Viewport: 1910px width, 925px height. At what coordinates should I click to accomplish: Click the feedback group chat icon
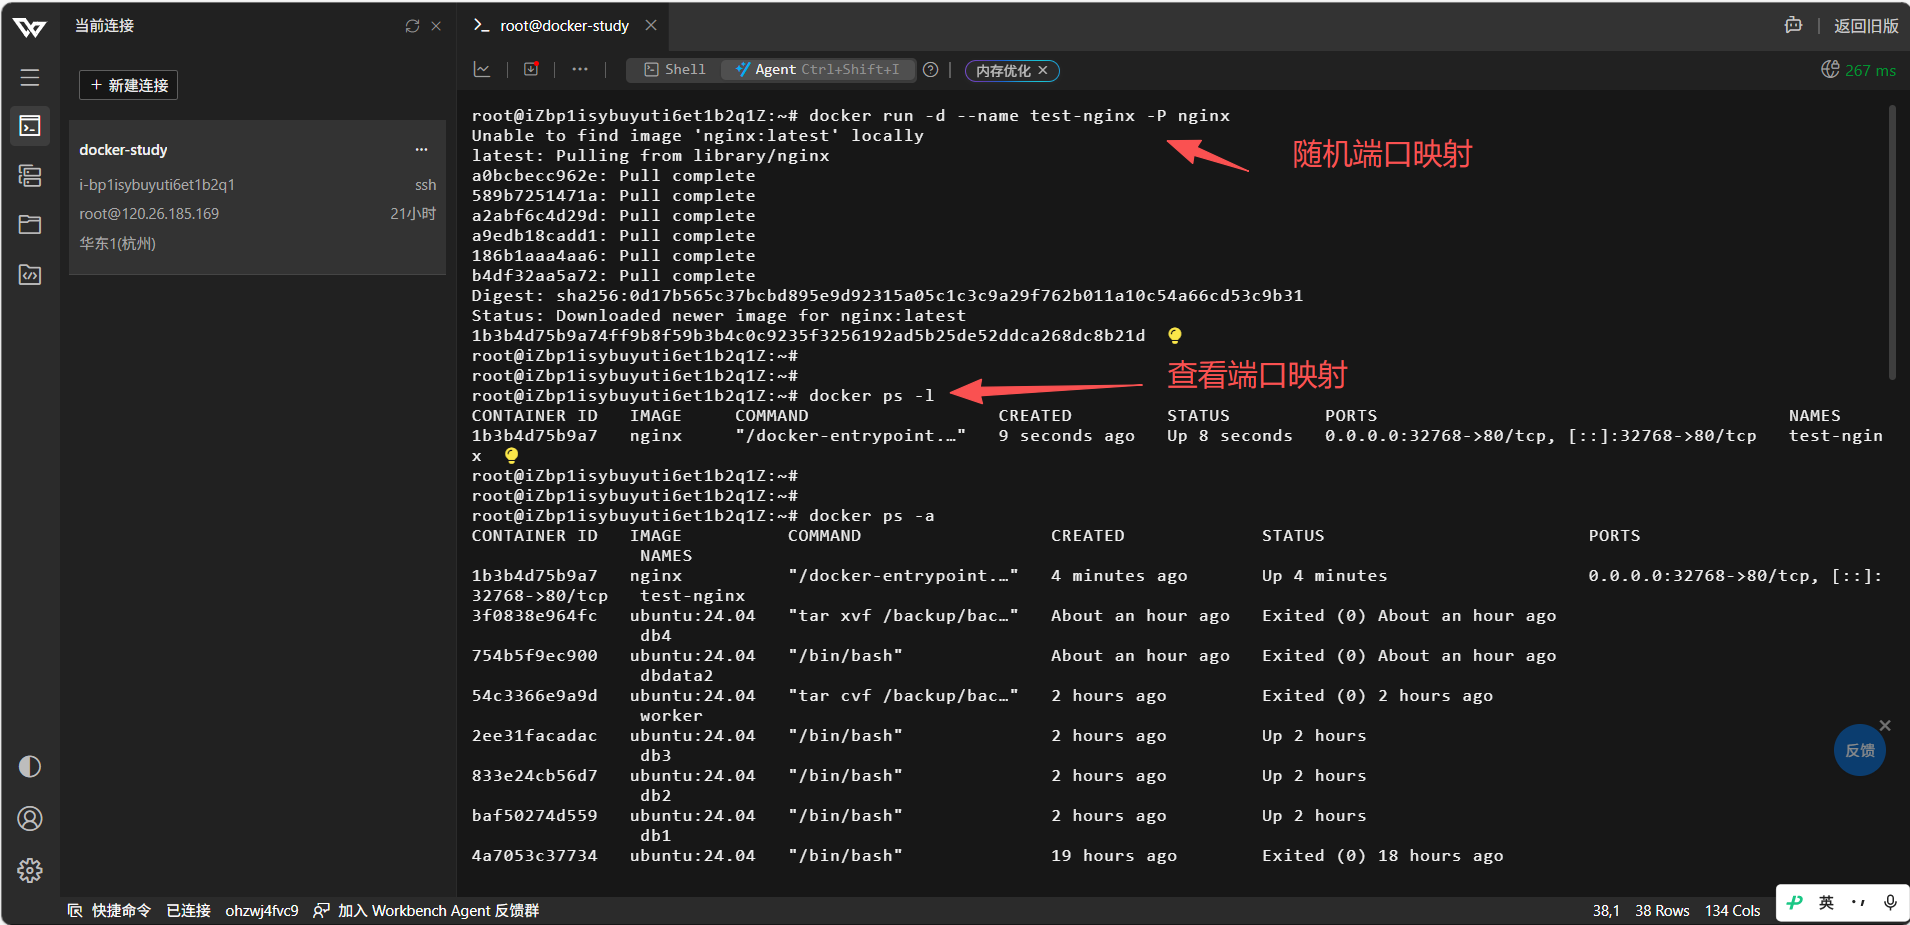pos(321,910)
